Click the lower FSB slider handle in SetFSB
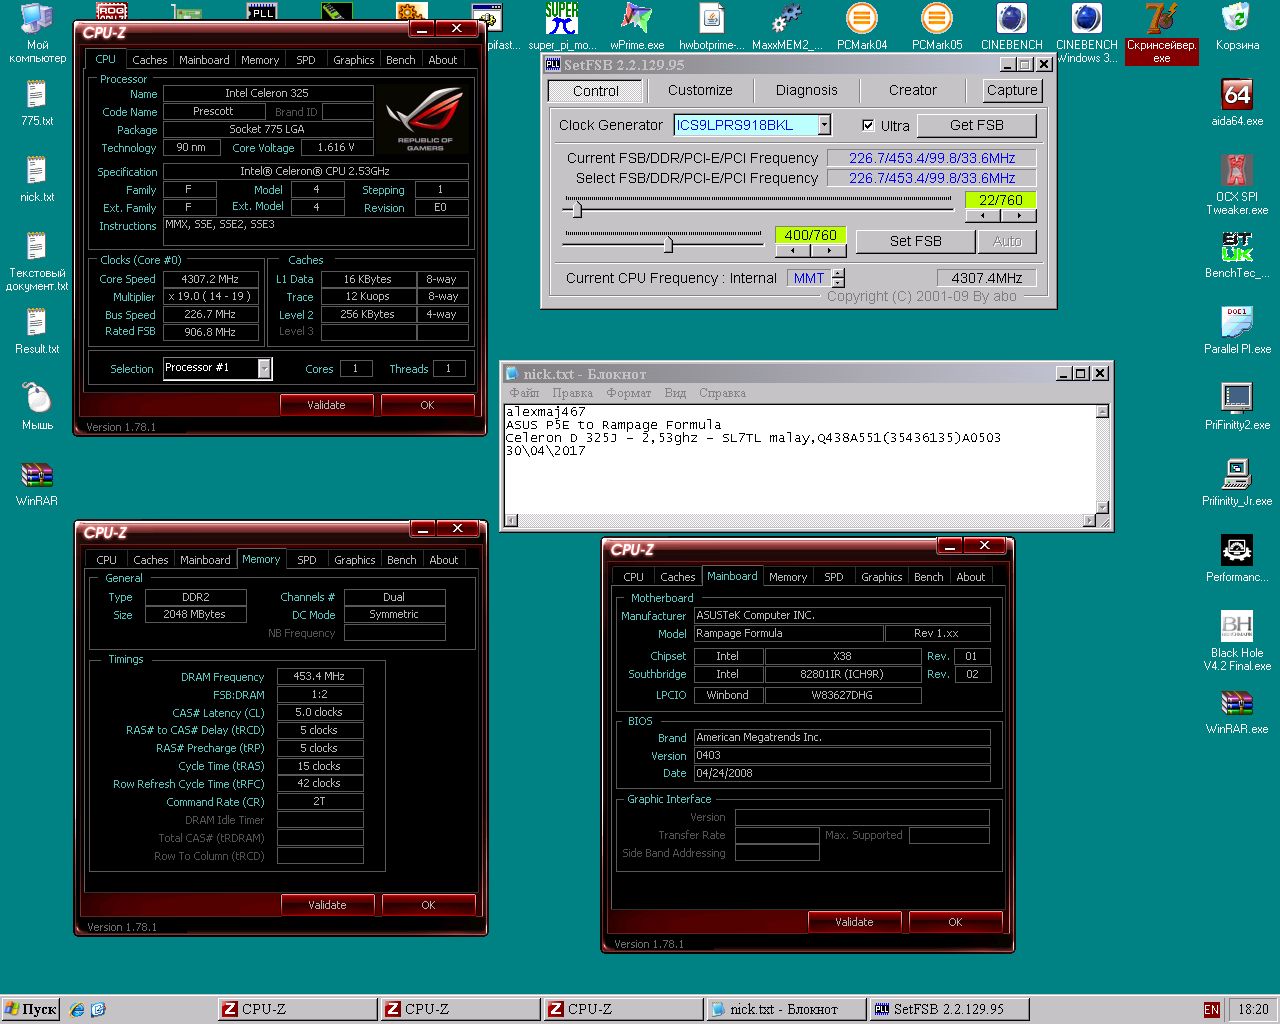Viewport: 1280px width, 1024px height. (x=668, y=243)
